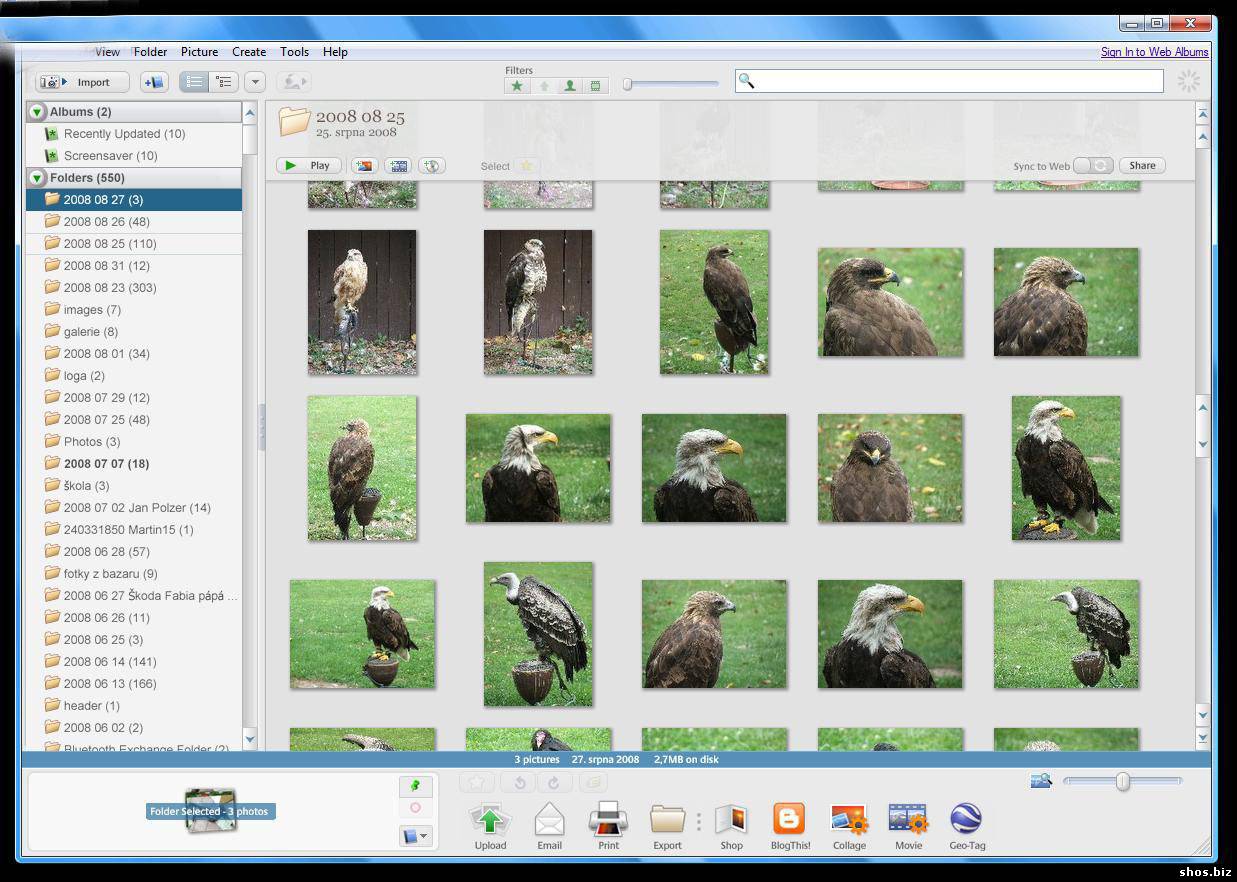Click the Email icon
The width and height of the screenshot is (1237, 882).
tap(549, 820)
